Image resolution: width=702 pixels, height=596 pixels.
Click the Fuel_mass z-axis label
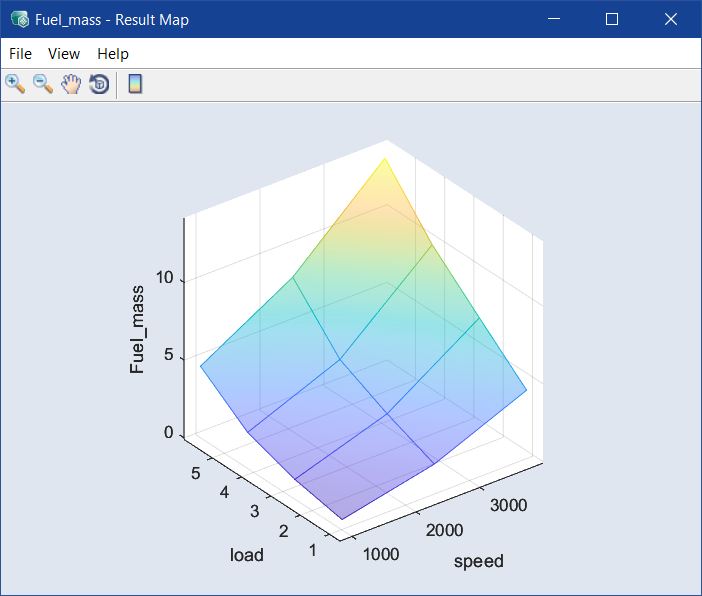137,329
